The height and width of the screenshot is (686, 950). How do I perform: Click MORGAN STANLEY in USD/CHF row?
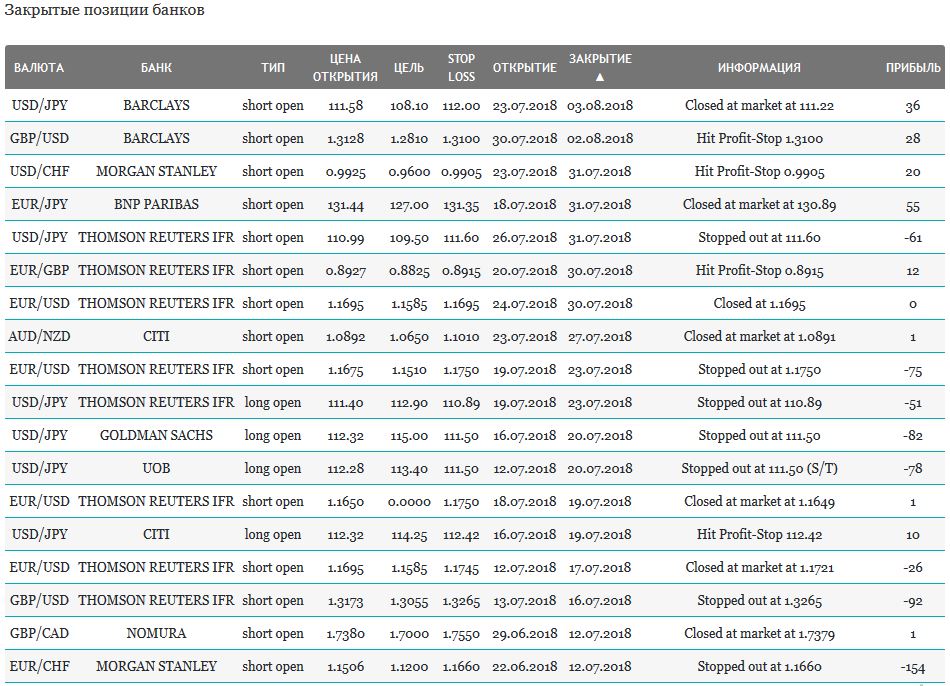click(x=156, y=172)
